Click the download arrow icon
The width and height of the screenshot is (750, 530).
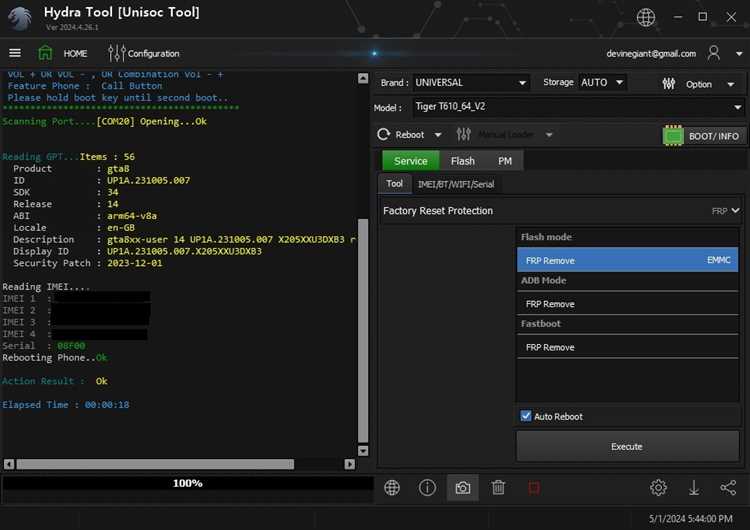[x=694, y=488]
